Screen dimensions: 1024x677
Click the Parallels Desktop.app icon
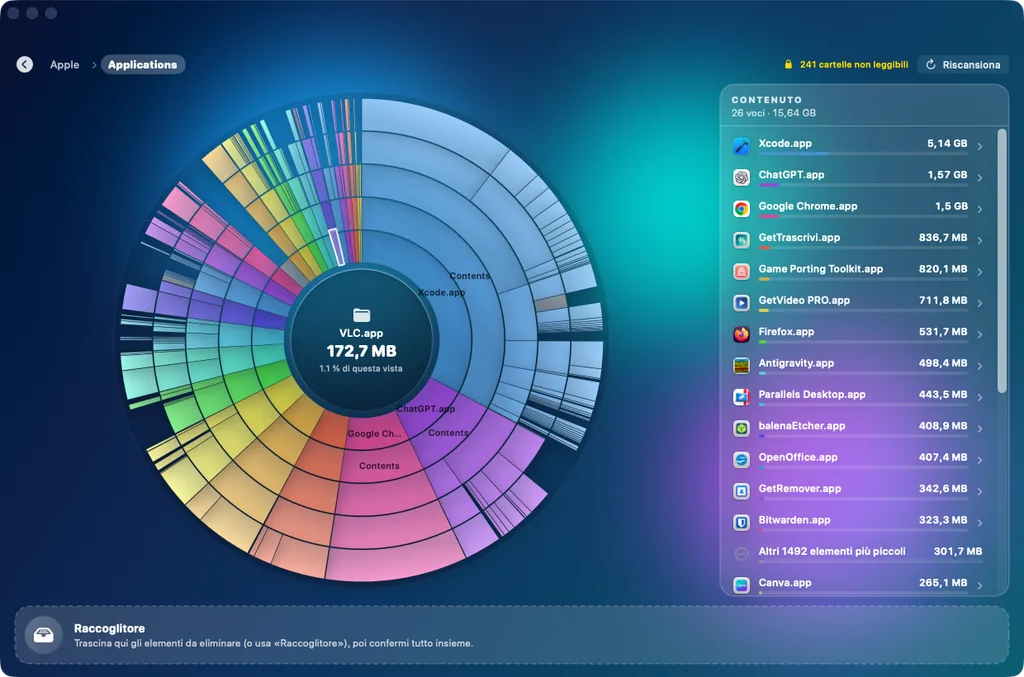741,396
